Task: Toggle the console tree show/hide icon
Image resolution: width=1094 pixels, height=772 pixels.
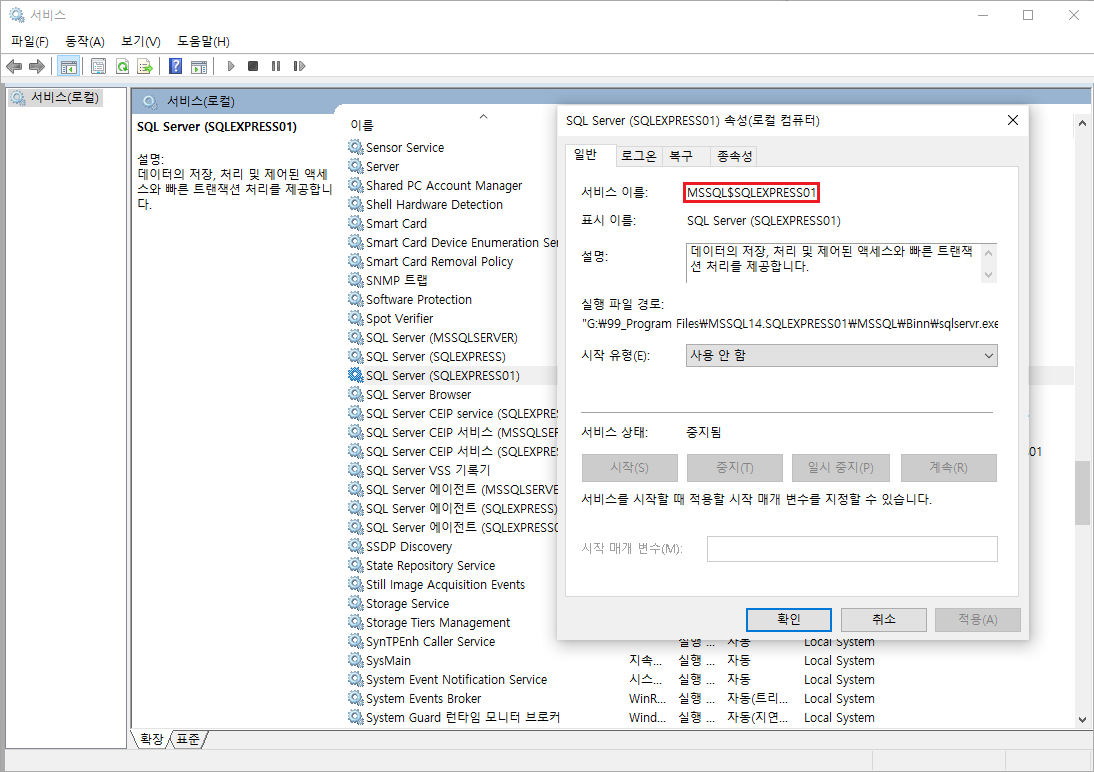Action: pyautogui.click(x=68, y=66)
